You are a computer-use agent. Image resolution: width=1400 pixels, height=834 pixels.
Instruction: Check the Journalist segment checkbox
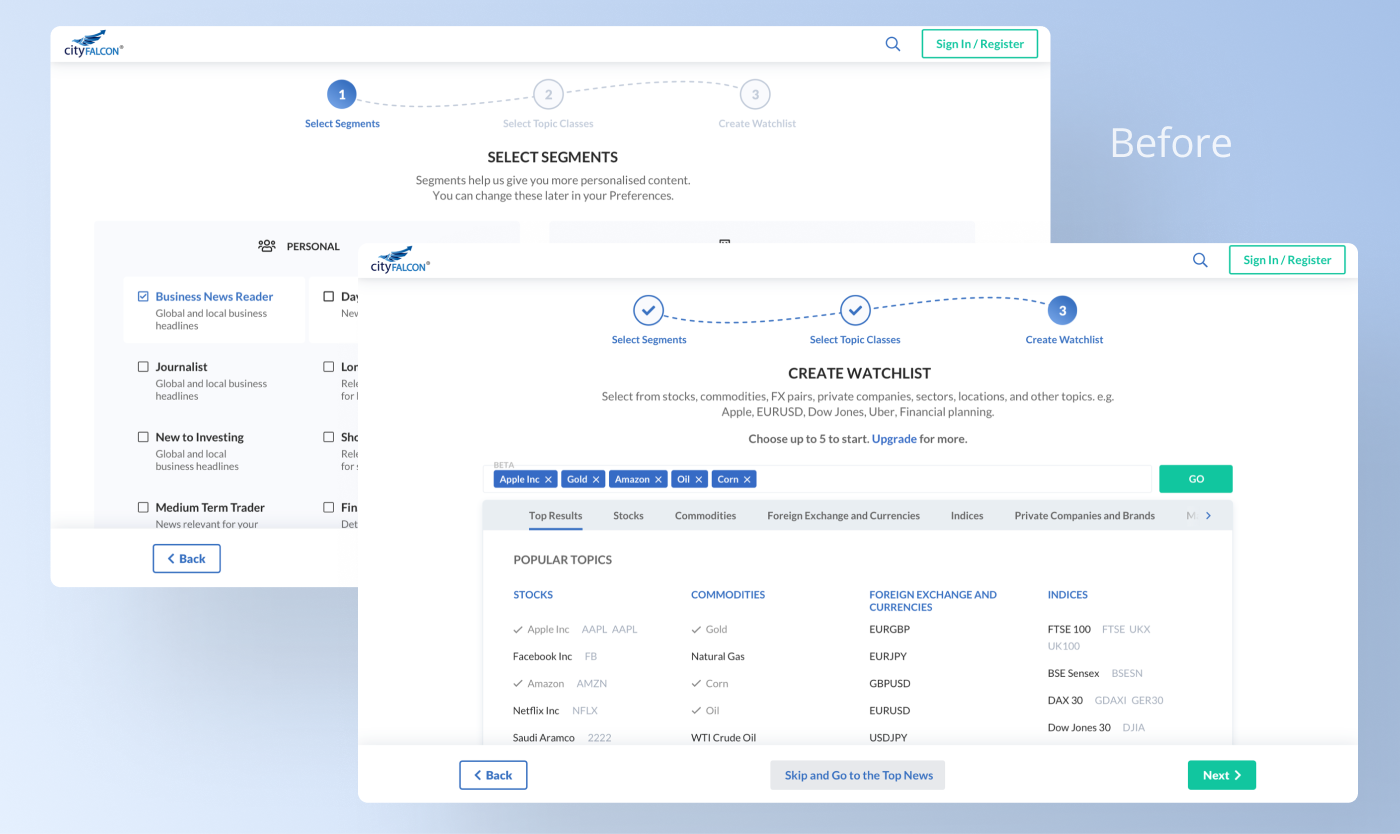(143, 367)
